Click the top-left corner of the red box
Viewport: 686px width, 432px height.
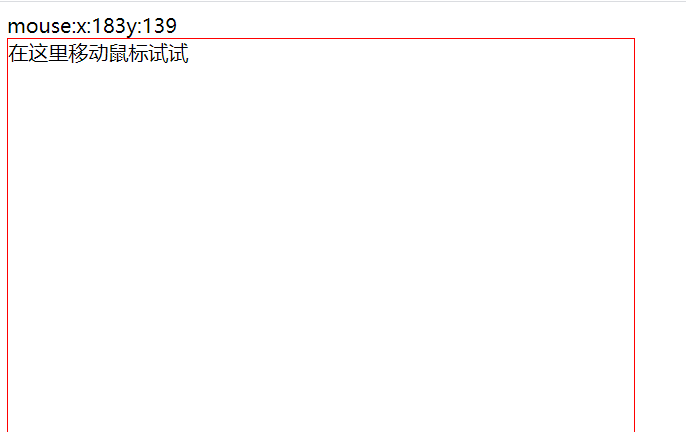tap(7, 39)
